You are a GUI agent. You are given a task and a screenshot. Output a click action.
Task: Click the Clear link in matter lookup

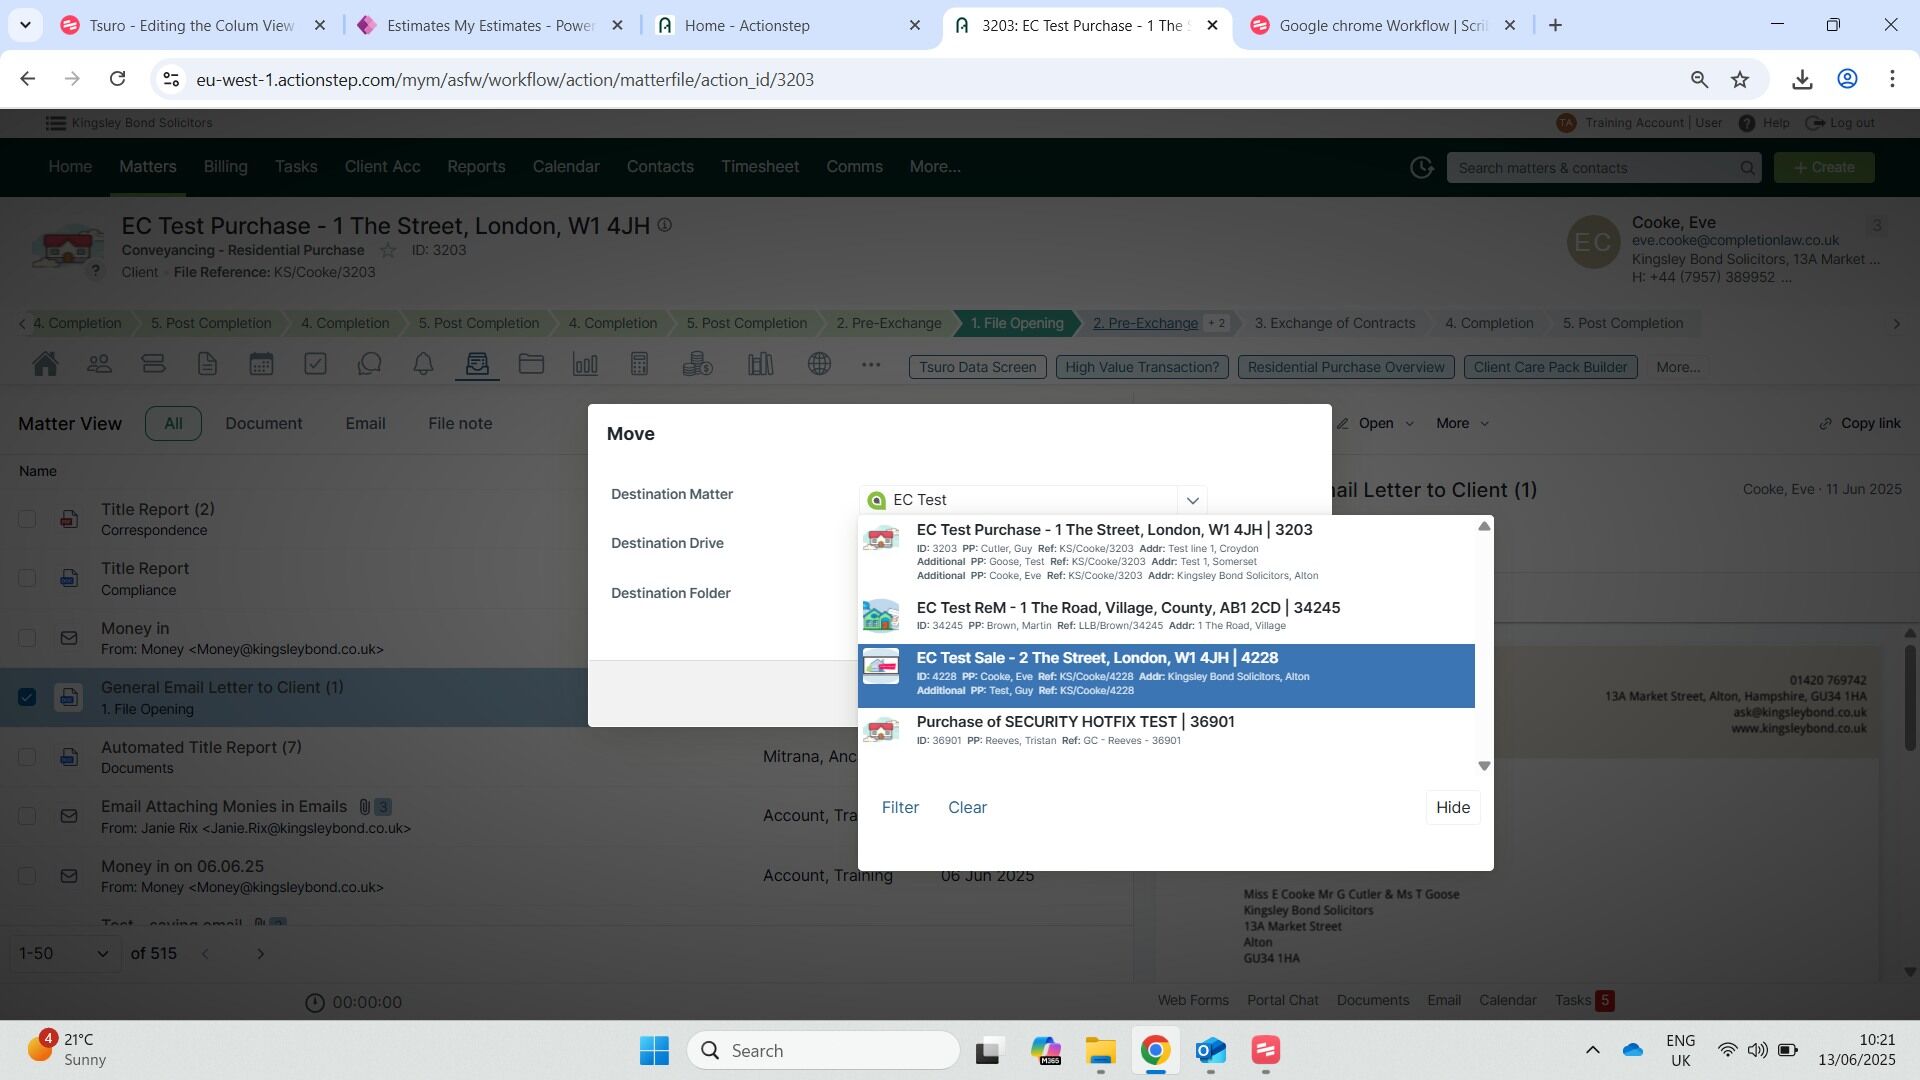(x=967, y=808)
